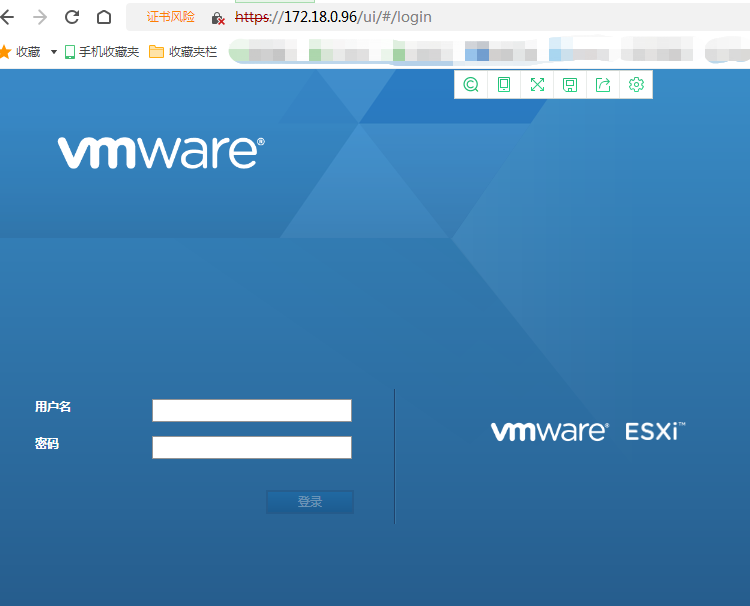Screen dimensions: 750x606
Task: Click the fullscreen expand arrows icon
Action: pos(537,85)
